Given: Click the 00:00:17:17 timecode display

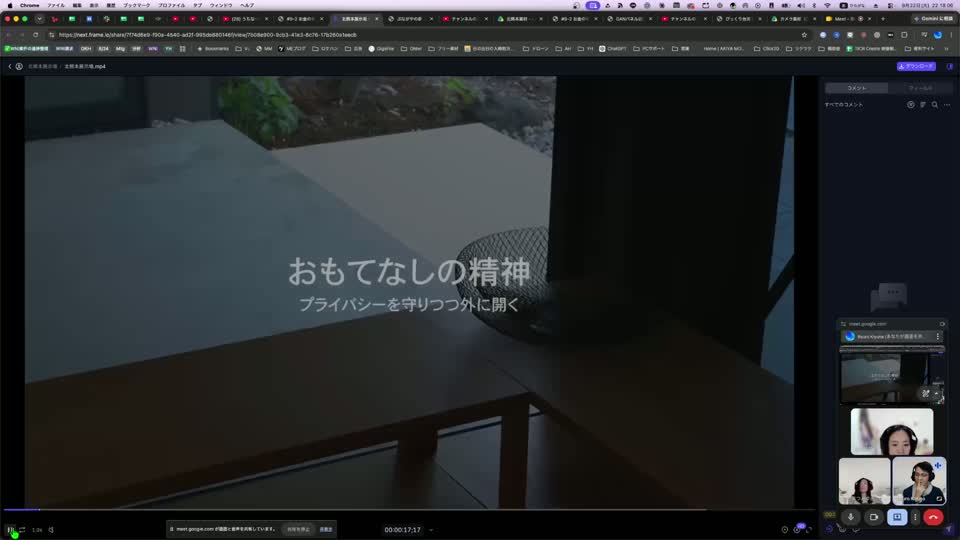Looking at the screenshot, I should [402, 530].
